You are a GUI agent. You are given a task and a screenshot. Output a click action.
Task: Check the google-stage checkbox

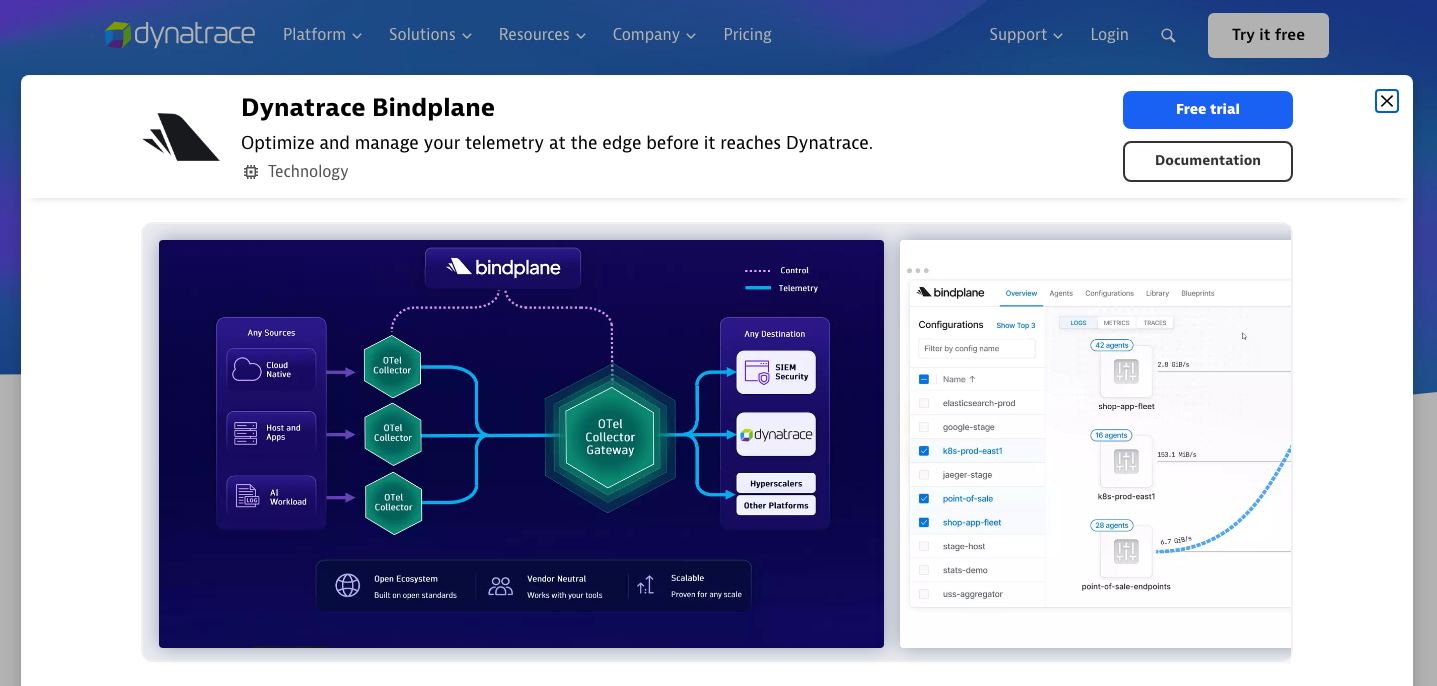point(924,427)
